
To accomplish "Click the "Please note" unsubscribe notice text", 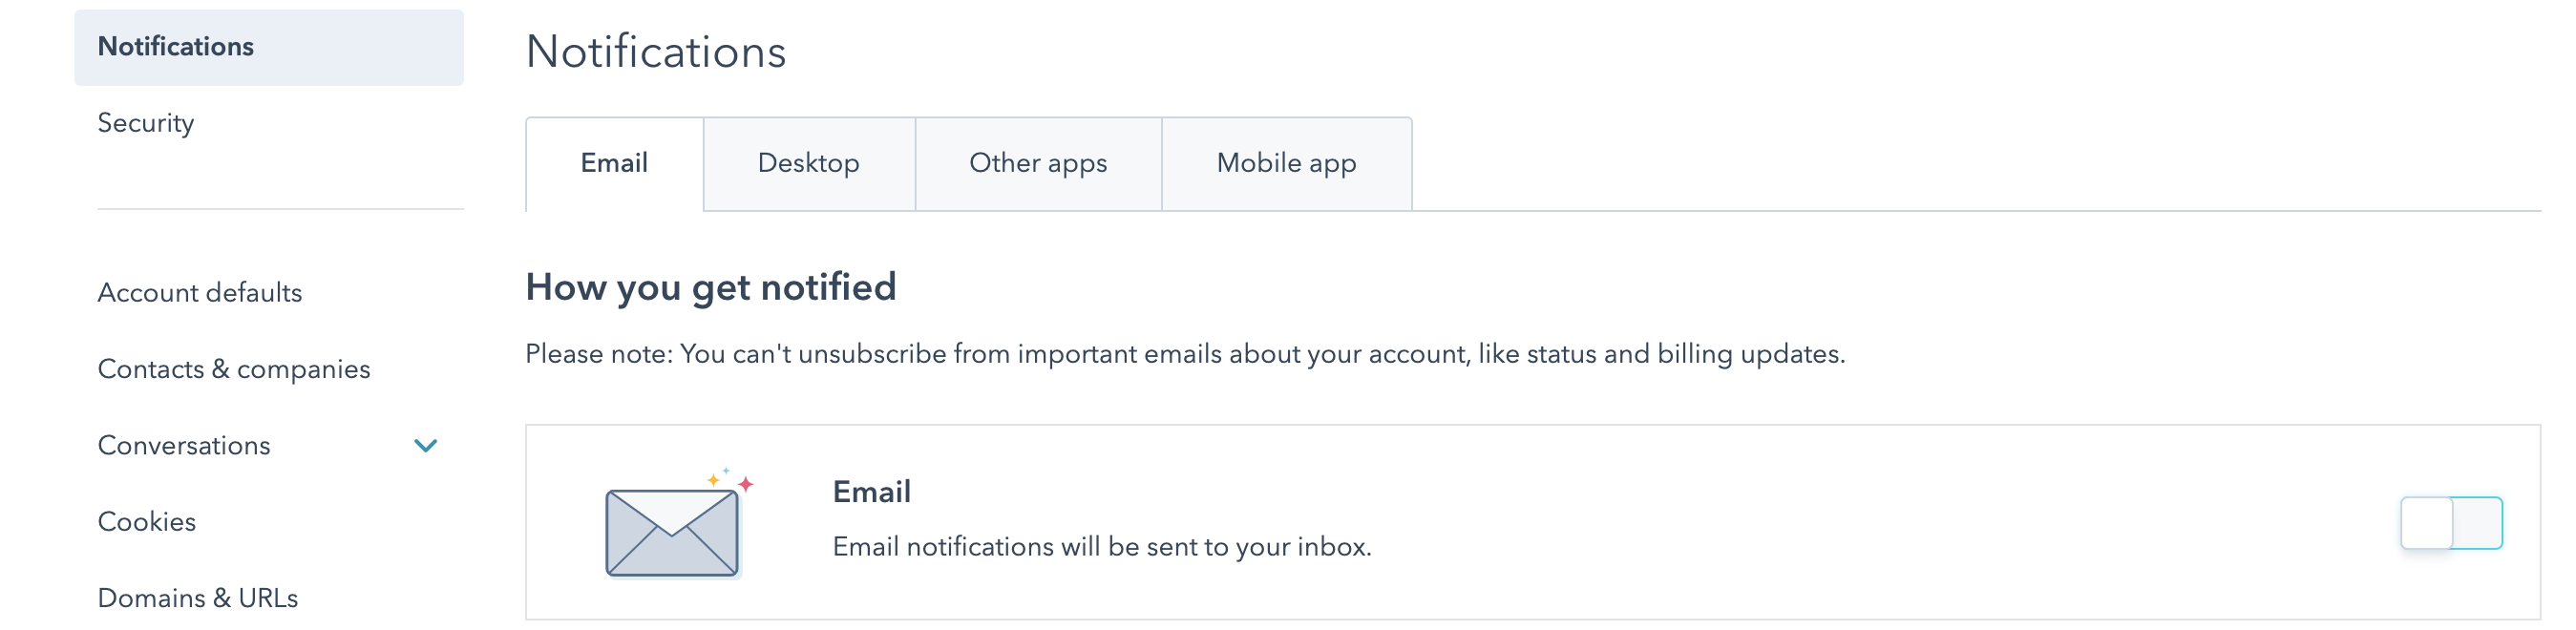I will point(1184,354).
